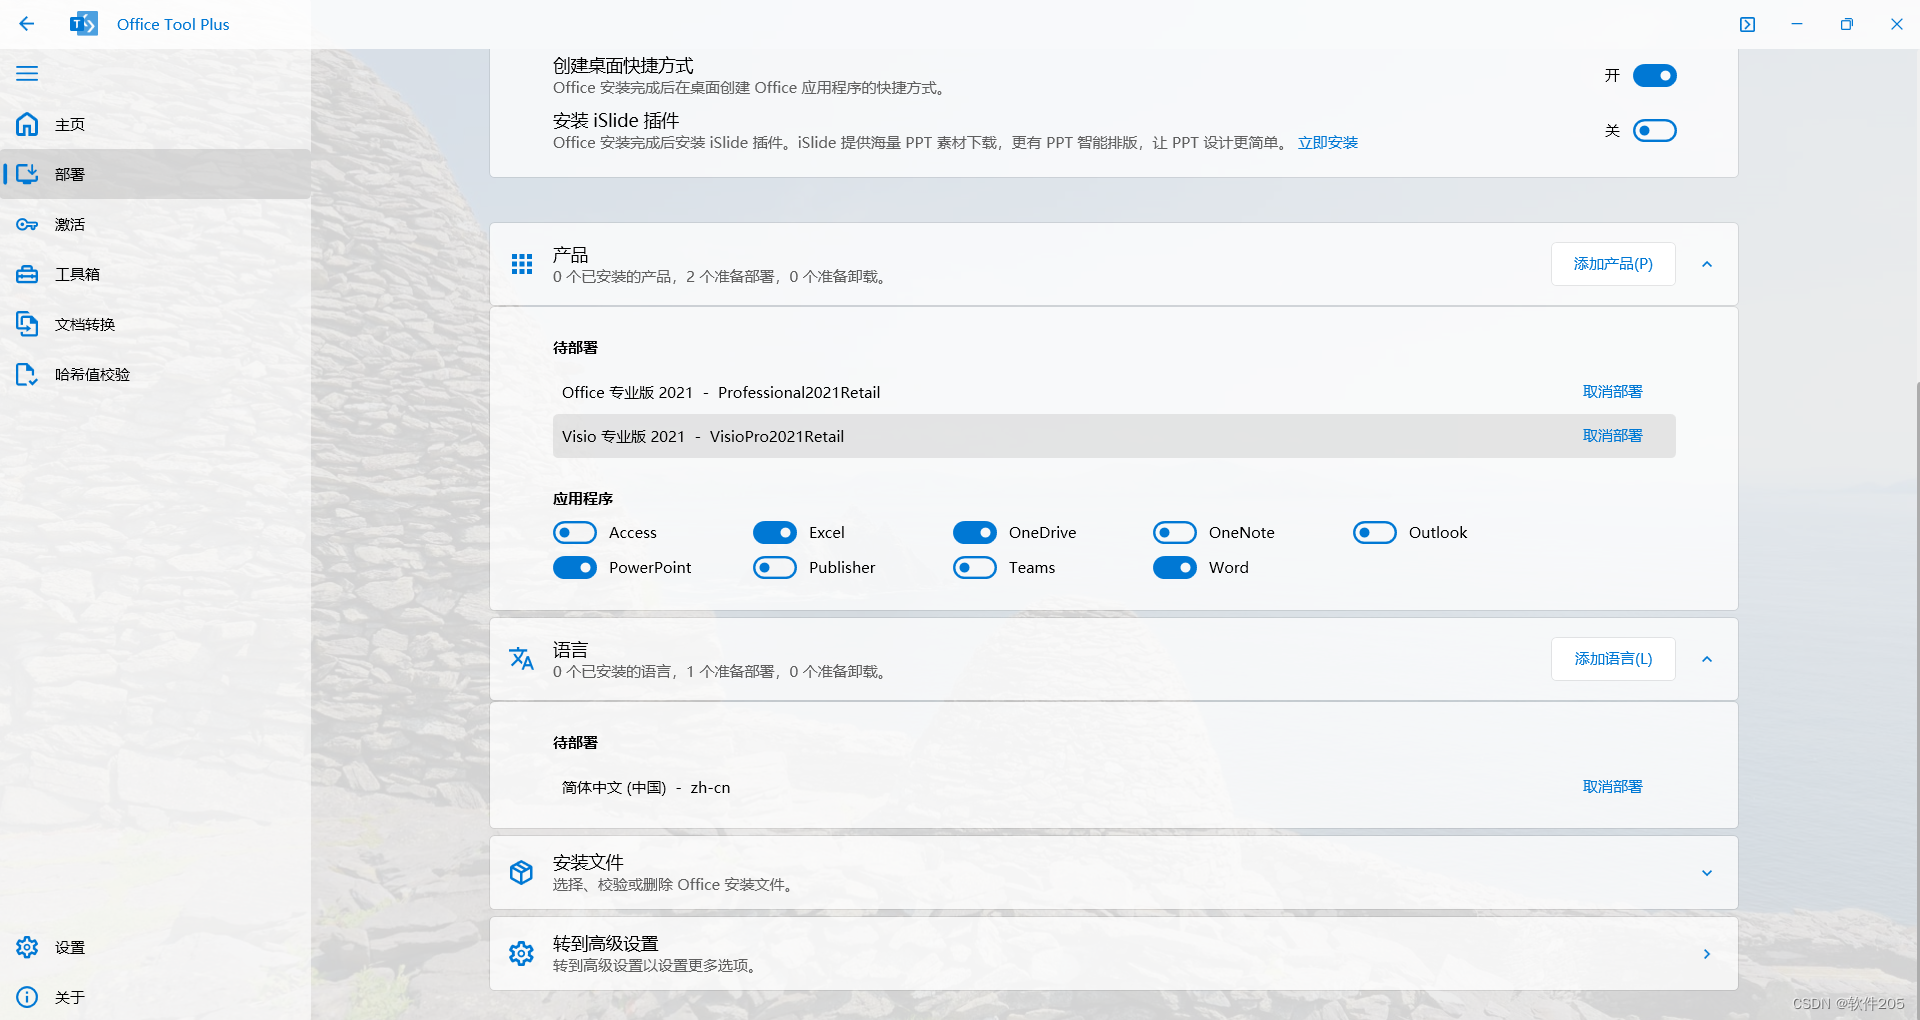
Task: Enable the OneNote application toggle
Action: 1175,533
